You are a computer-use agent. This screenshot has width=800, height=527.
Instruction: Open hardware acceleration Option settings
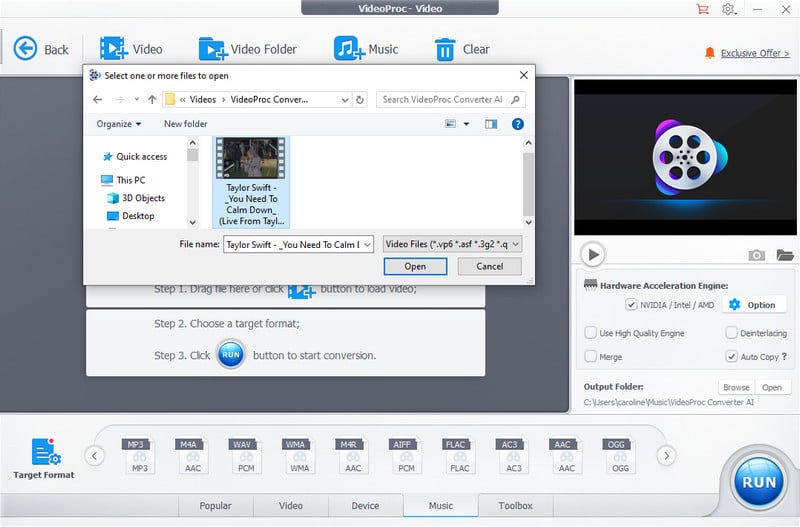pyautogui.click(x=756, y=305)
